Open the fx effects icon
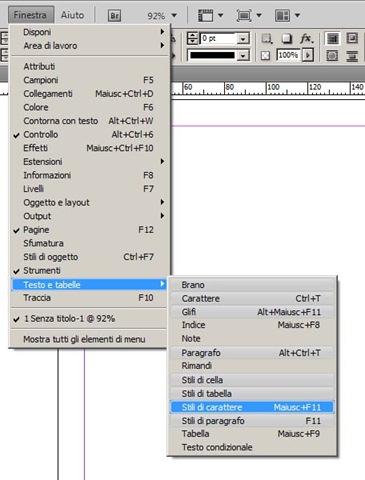This screenshot has width=365, height=480. point(306,39)
